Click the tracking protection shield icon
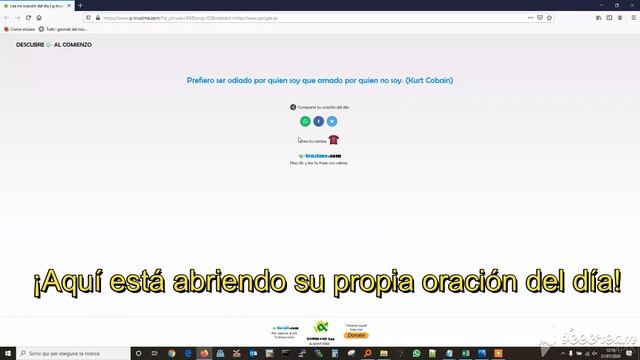 click(89, 18)
